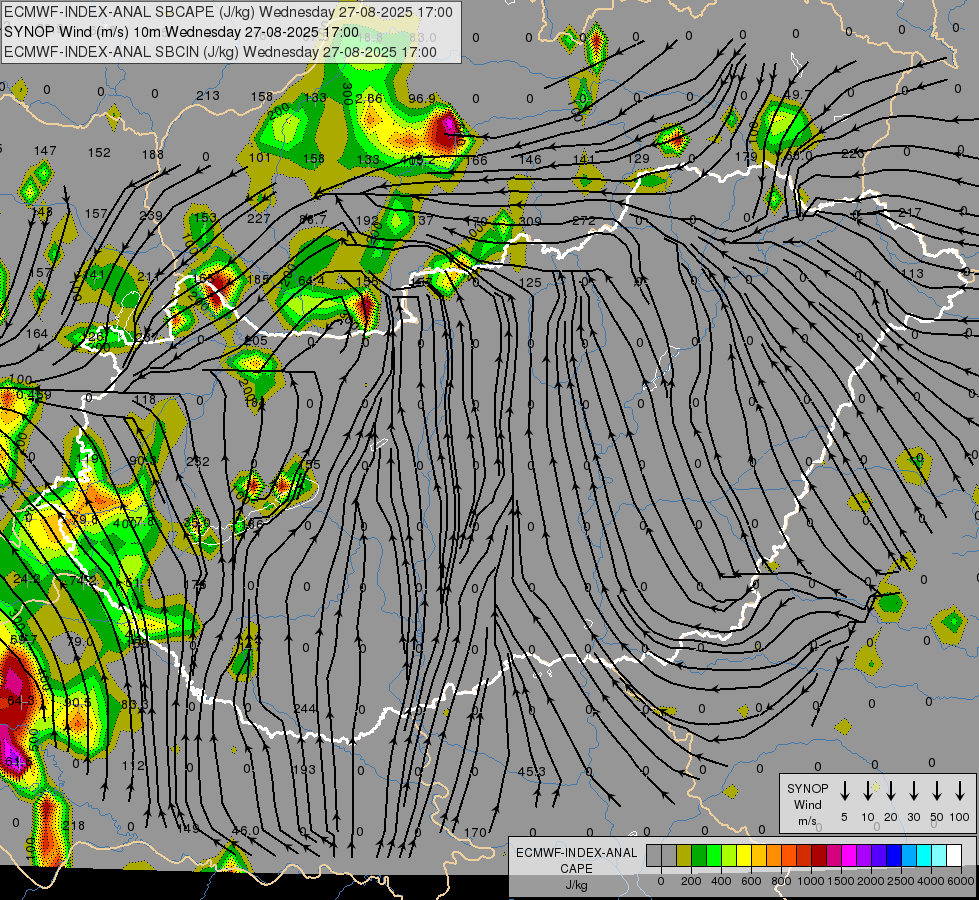Click the '2500' tick label on CAPE scale
This screenshot has width=979, height=900.
point(901,881)
